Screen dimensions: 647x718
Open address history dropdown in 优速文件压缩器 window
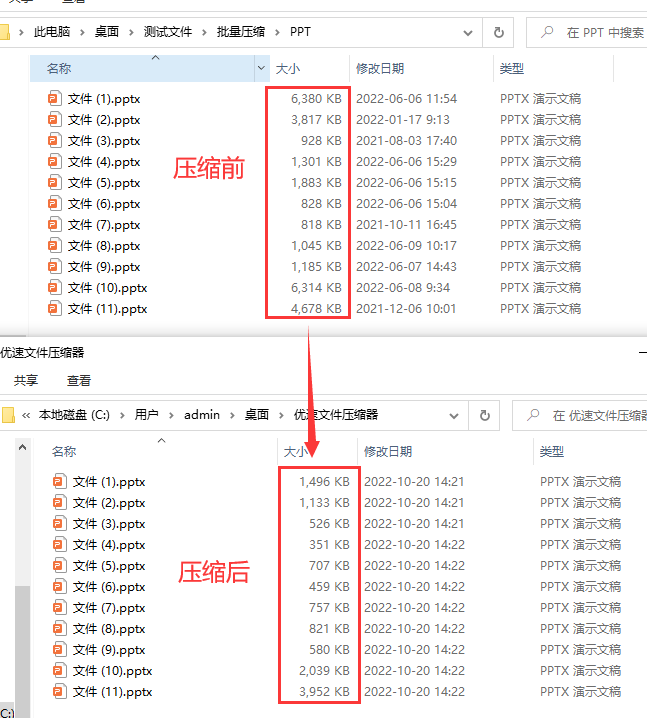[454, 416]
